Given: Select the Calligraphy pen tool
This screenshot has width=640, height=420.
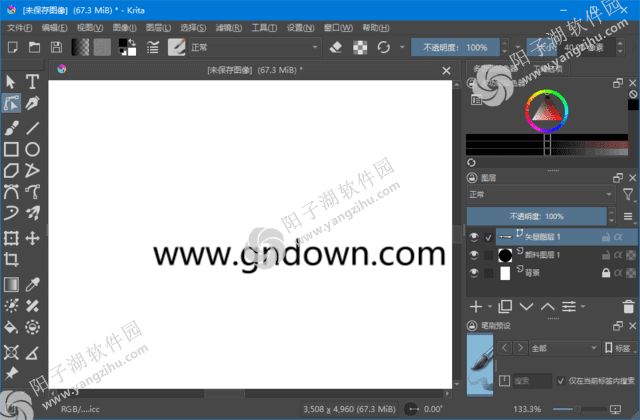Looking at the screenshot, I should click(x=32, y=103).
